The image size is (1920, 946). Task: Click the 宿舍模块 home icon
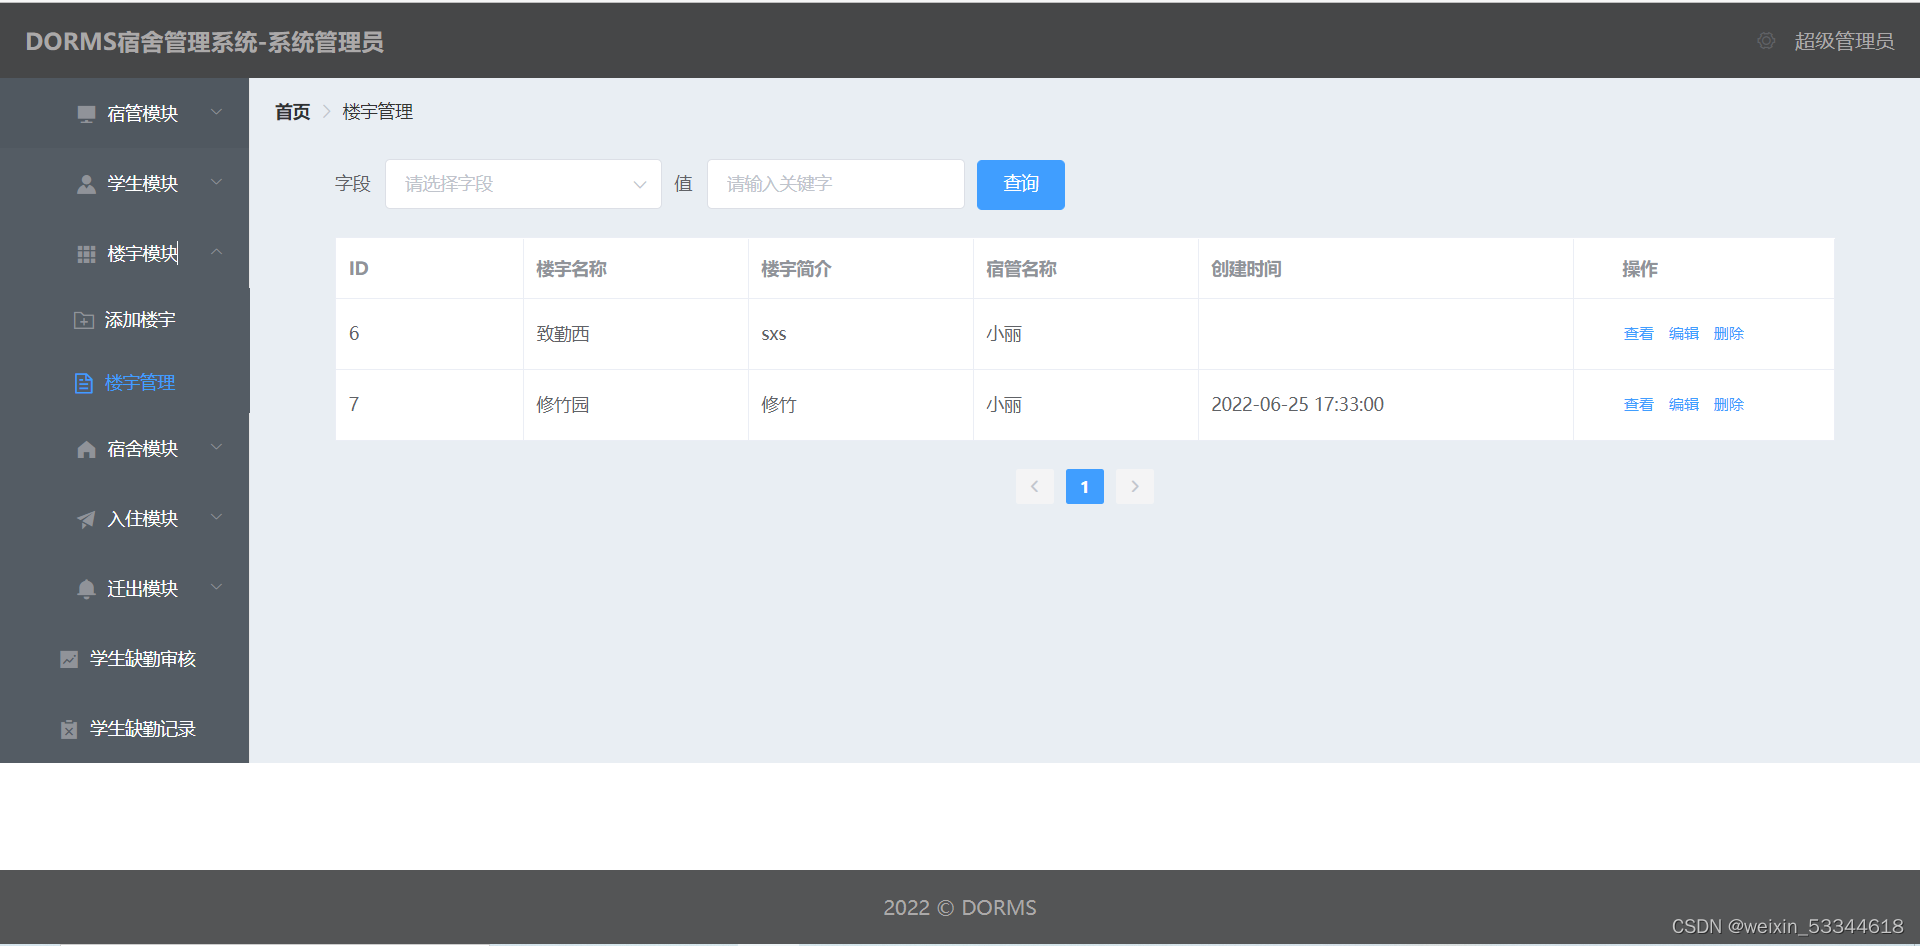coord(86,449)
